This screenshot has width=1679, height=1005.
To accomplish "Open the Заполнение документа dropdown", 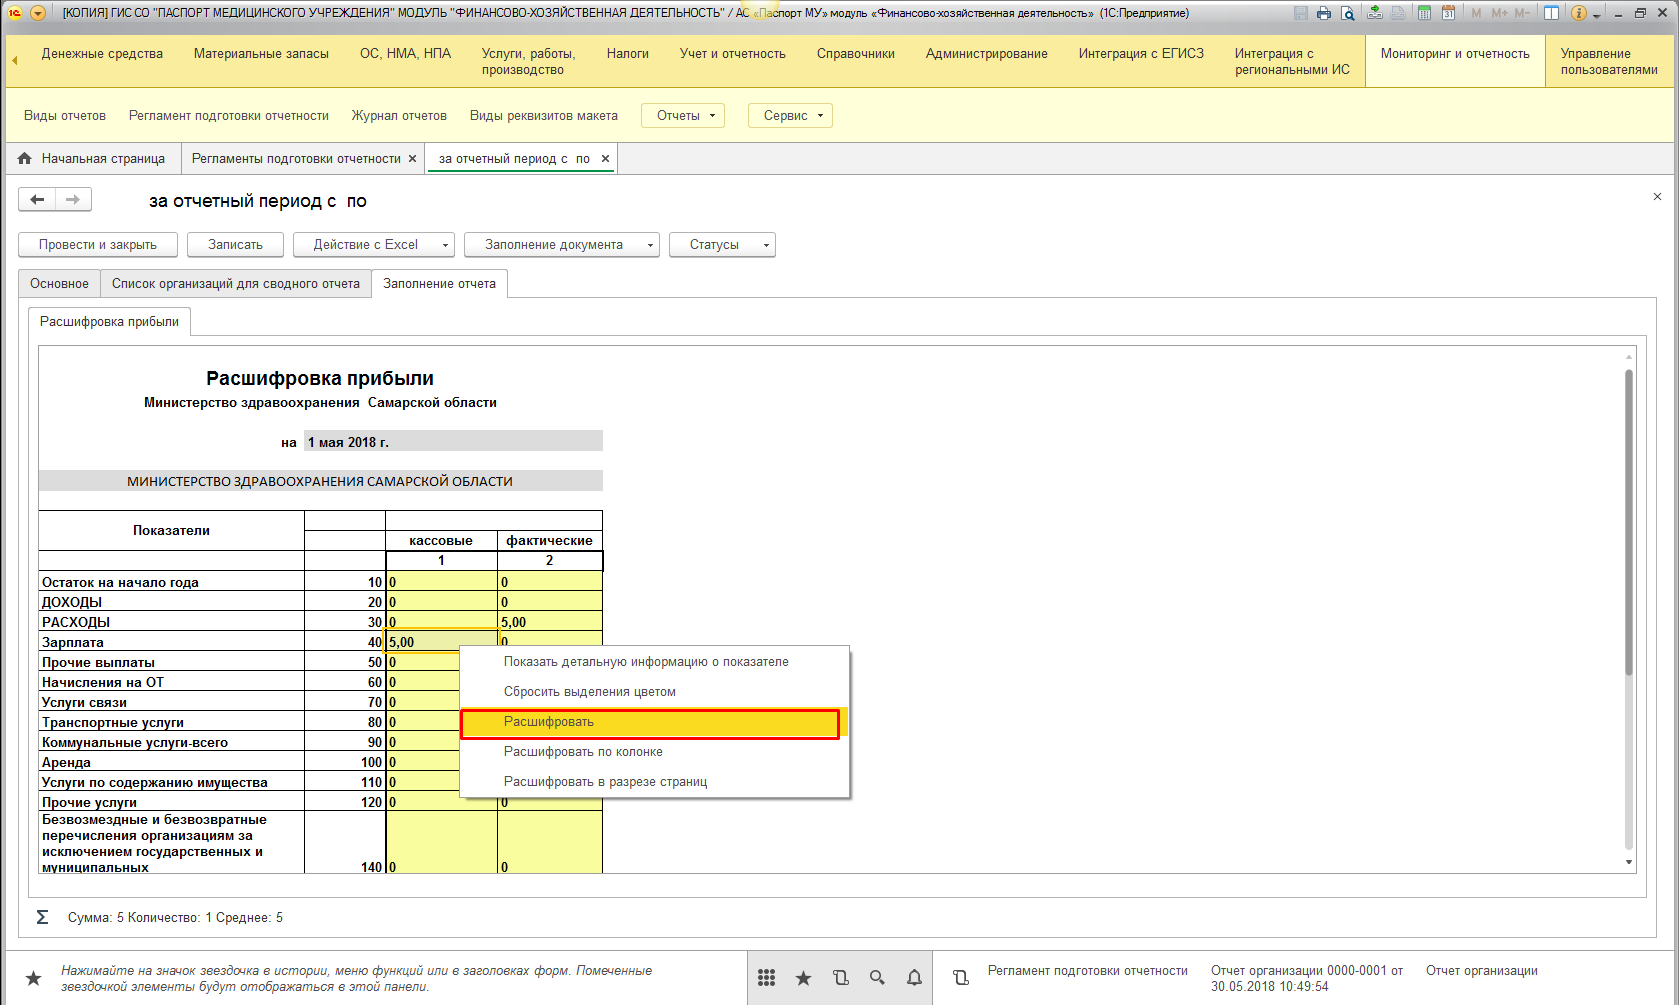I will (561, 245).
